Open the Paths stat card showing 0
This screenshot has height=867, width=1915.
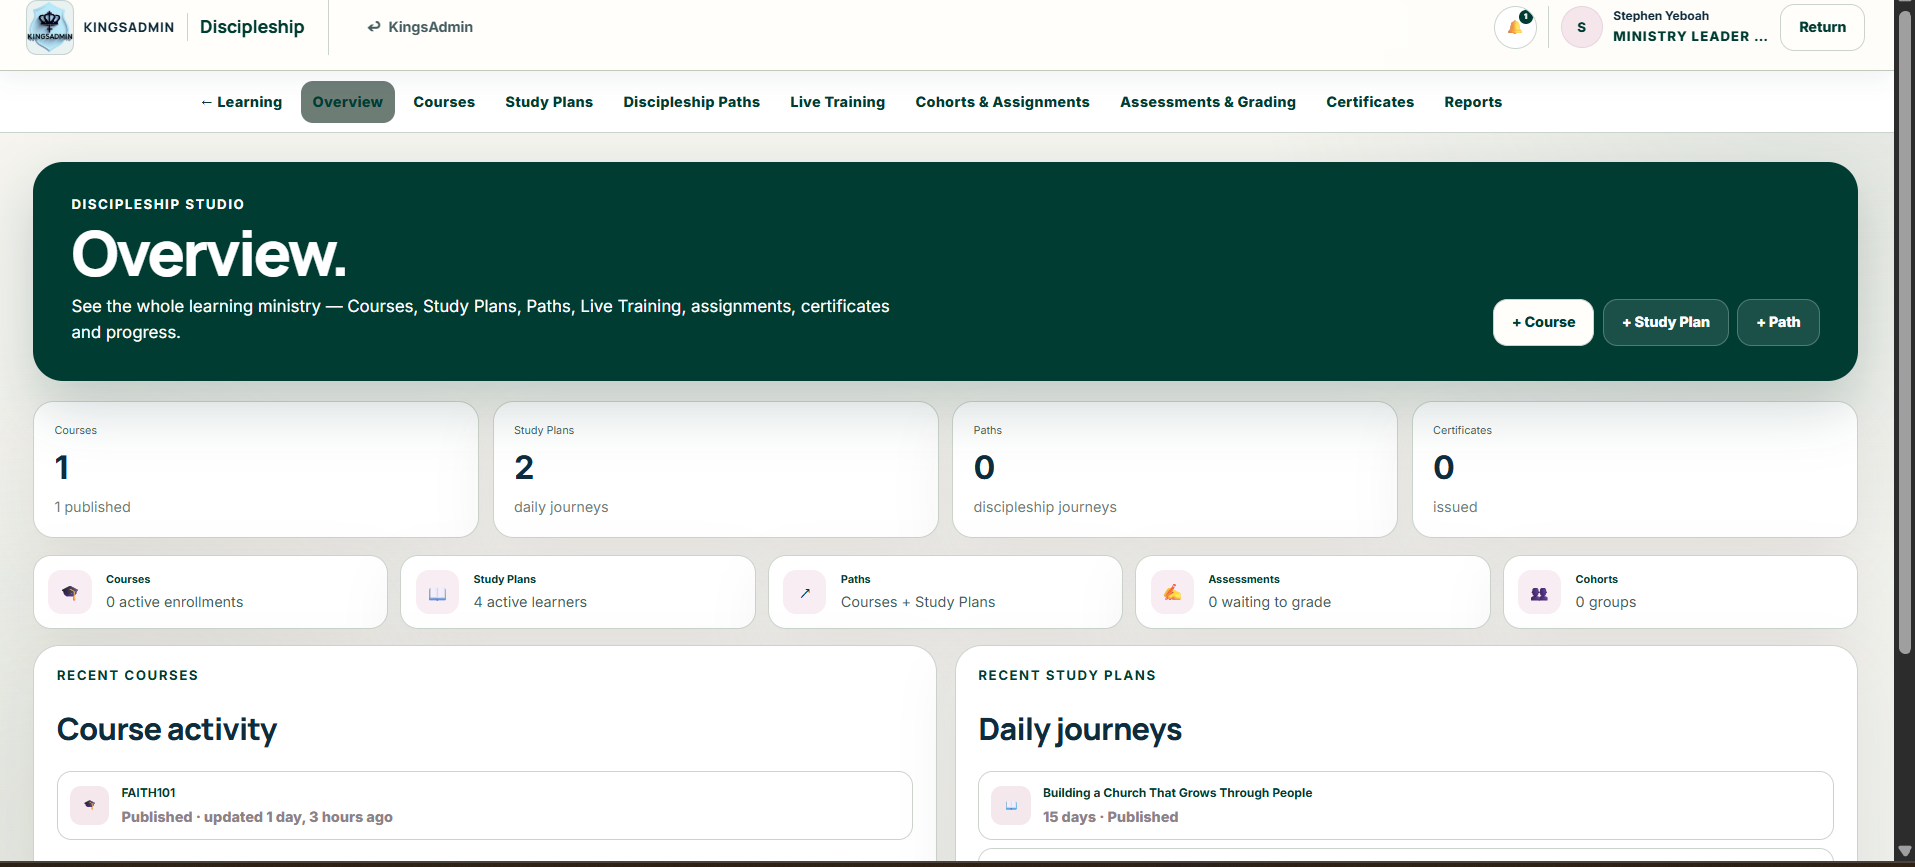1175,470
